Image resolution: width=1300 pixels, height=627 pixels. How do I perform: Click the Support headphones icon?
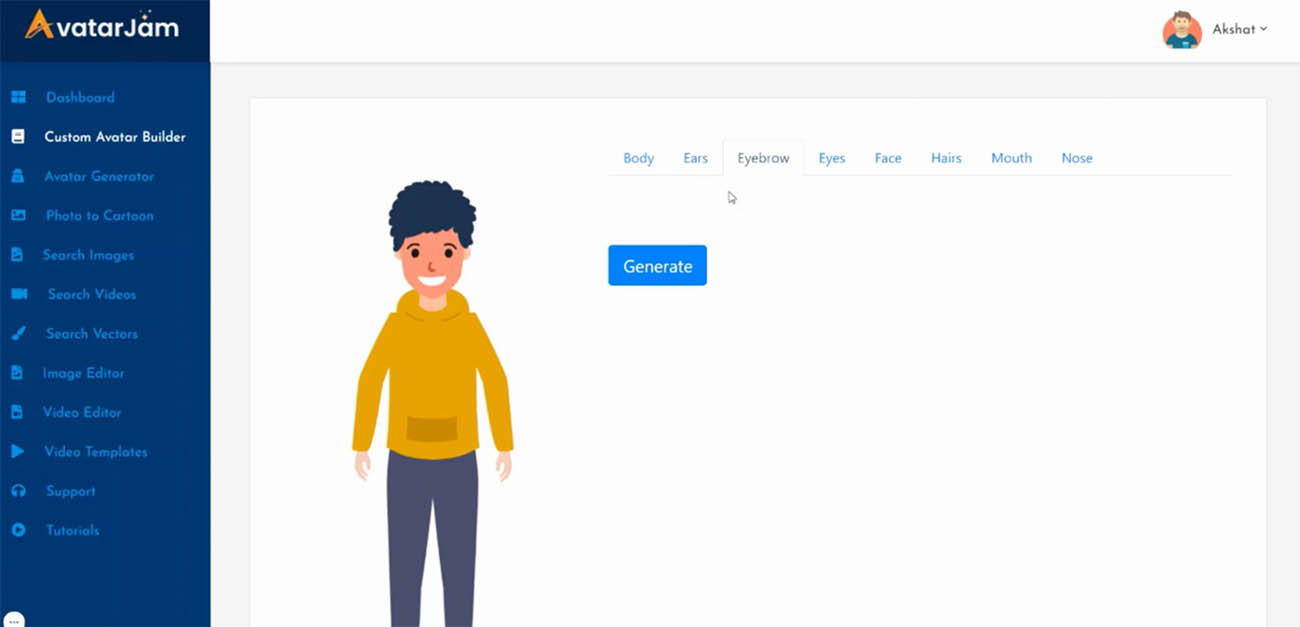18,491
